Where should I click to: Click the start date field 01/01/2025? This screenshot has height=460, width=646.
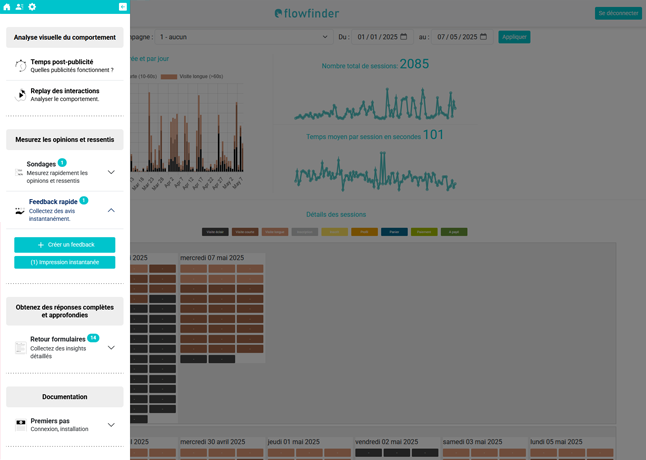coord(382,37)
